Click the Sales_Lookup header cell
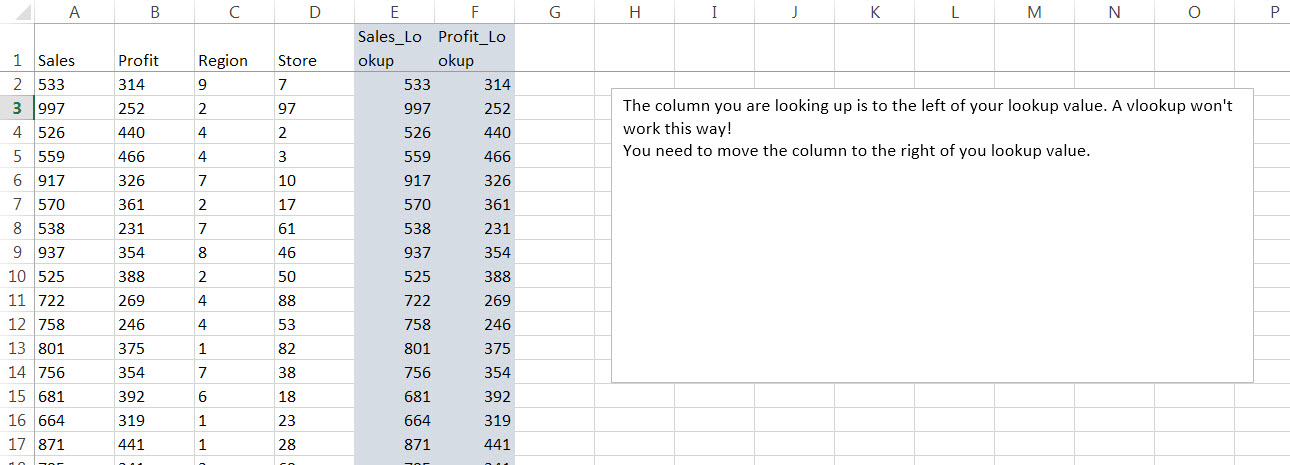Screen dimensions: 1290x465 [394, 48]
